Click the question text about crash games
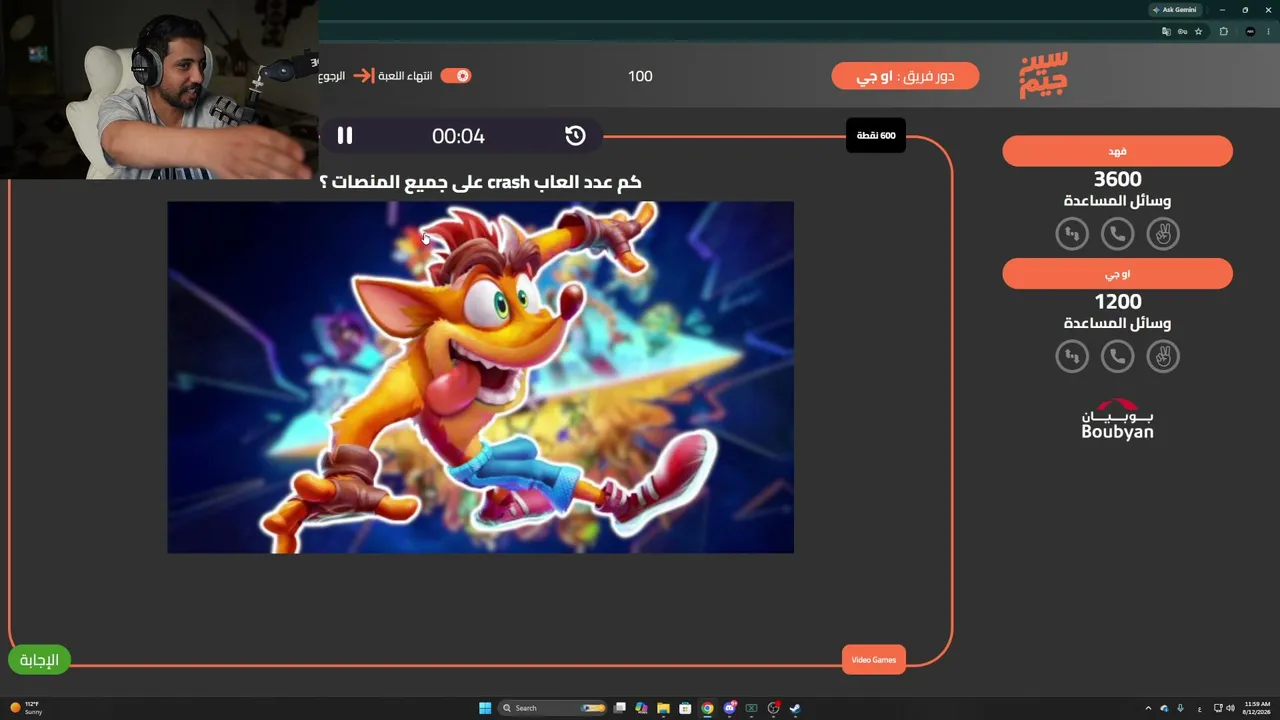The image size is (1280, 720). (x=480, y=182)
